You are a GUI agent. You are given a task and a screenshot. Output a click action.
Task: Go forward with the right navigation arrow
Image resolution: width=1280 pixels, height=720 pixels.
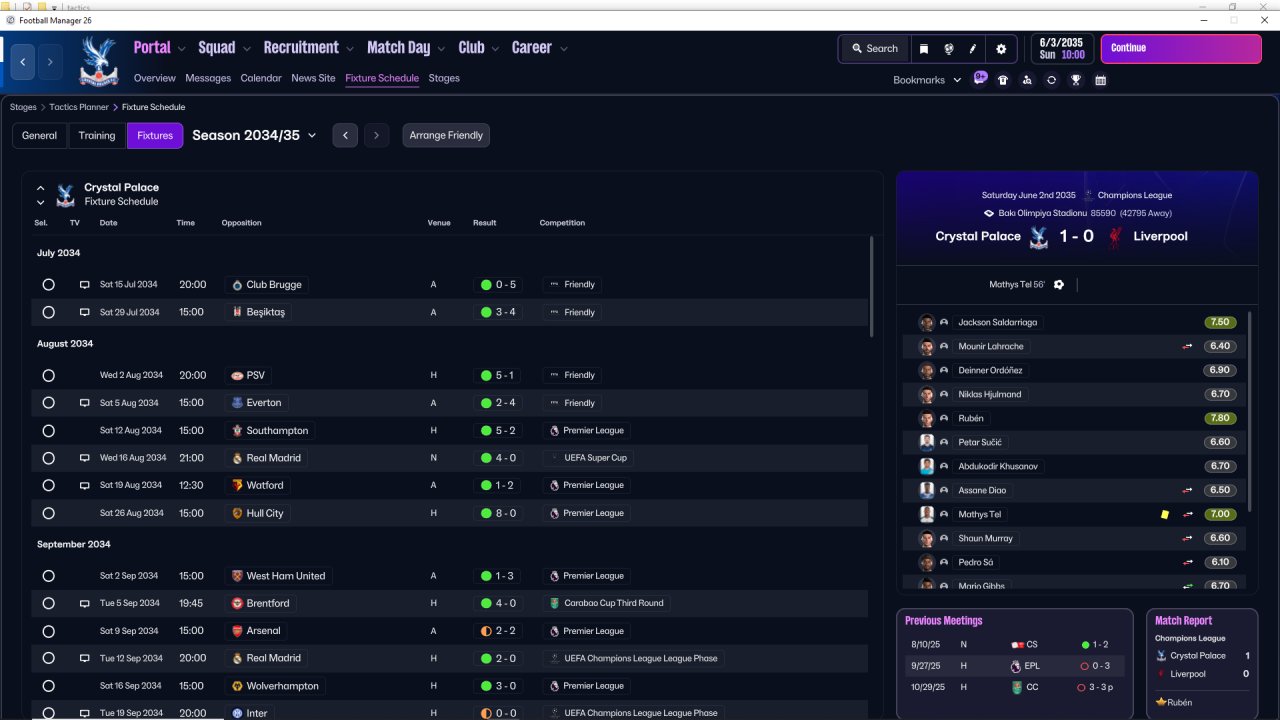(50, 62)
